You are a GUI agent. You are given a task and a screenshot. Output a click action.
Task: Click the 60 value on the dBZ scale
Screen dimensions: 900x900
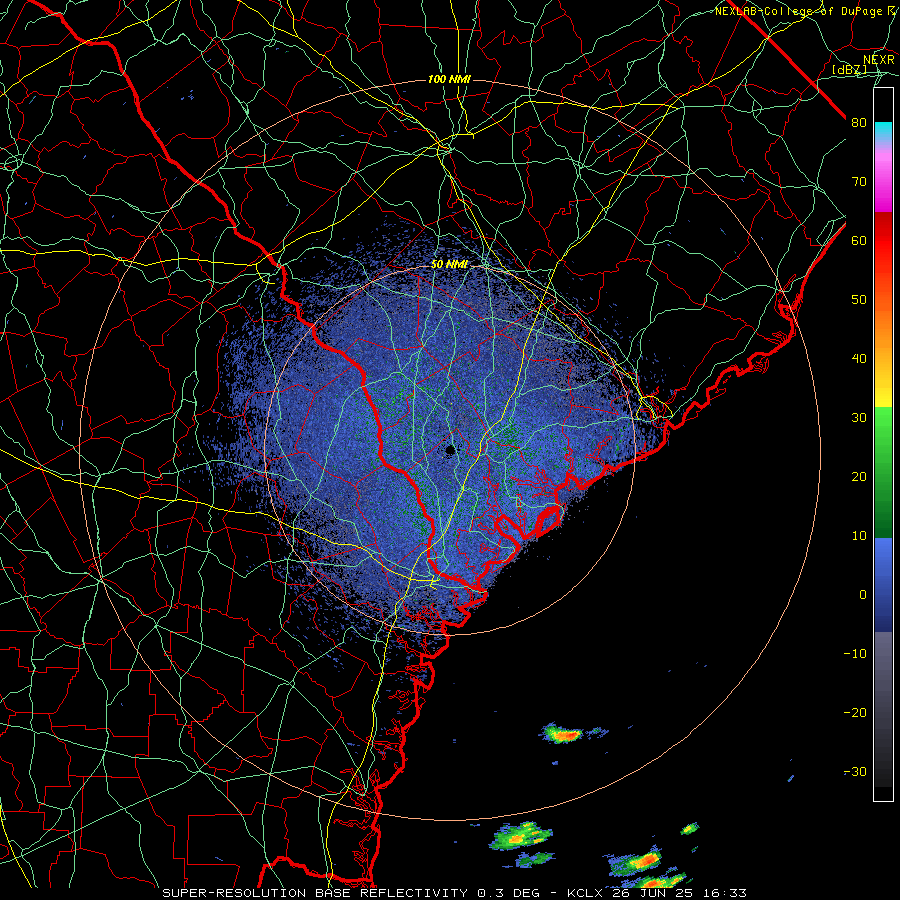tap(859, 241)
